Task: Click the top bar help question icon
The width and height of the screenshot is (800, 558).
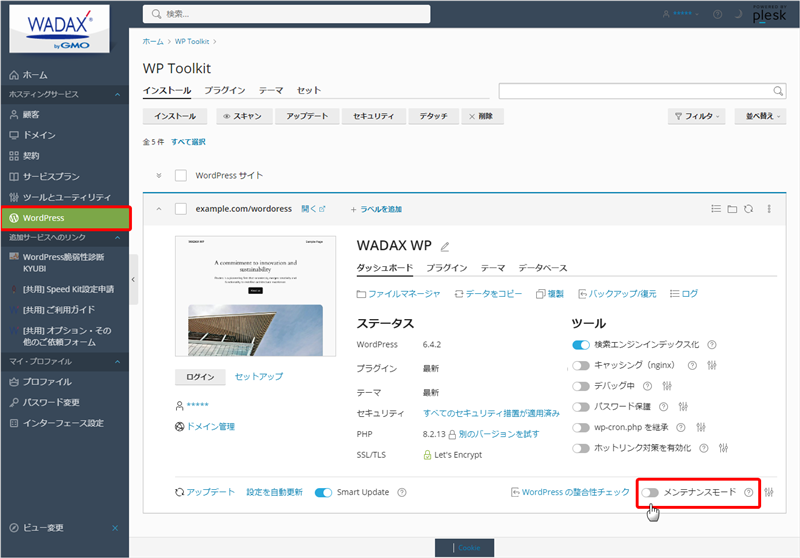Action: (717, 14)
